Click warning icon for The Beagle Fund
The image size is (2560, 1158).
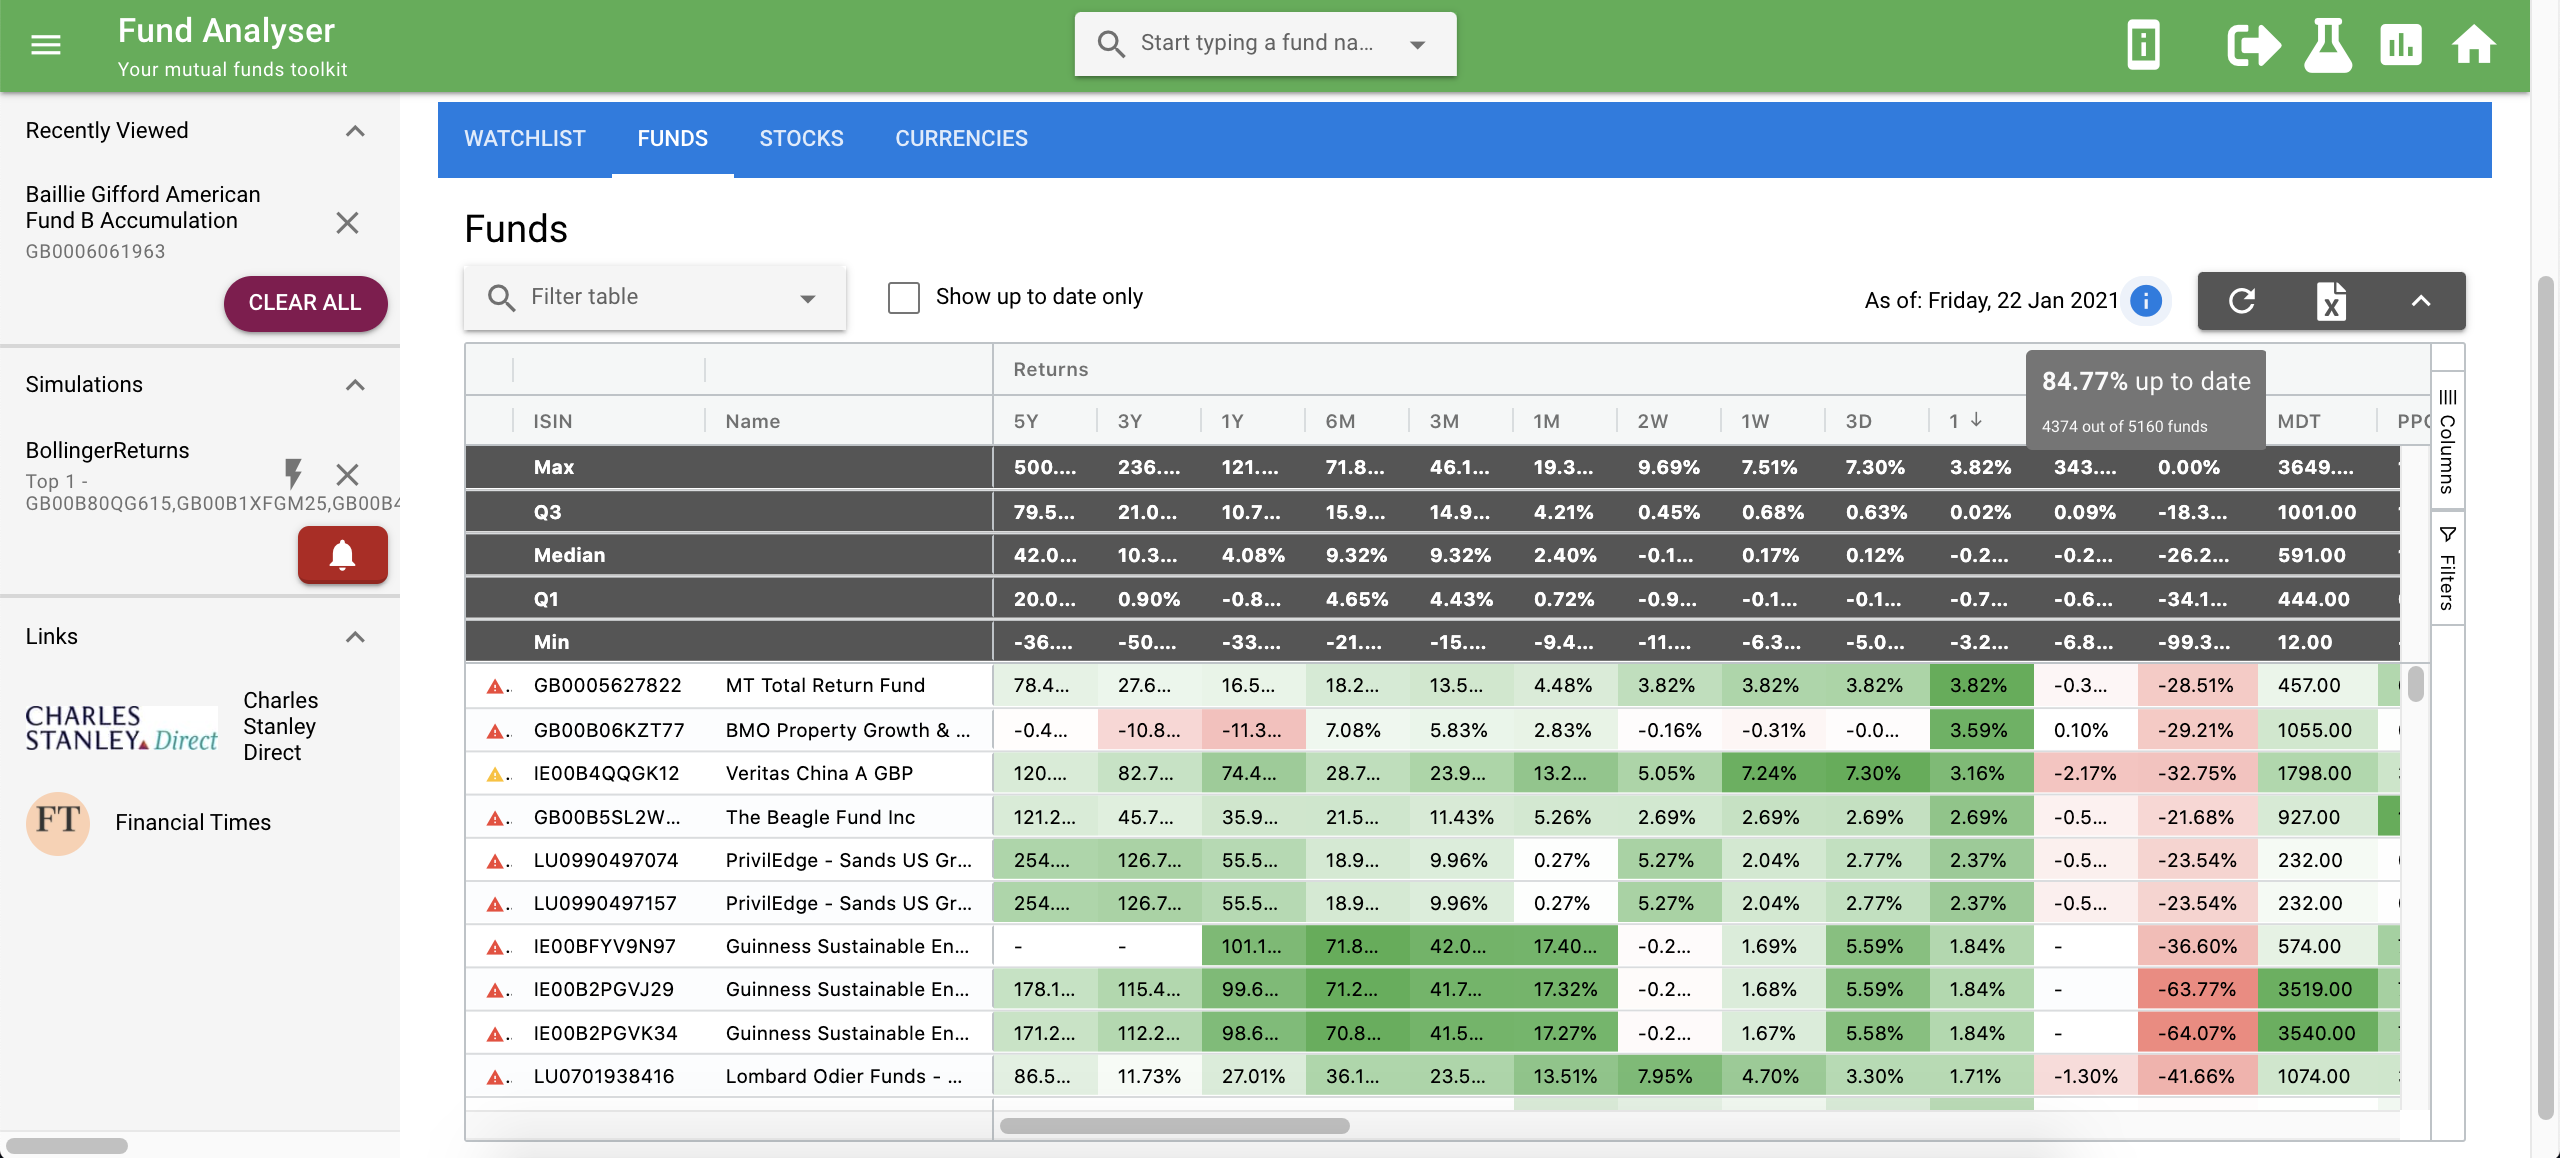click(495, 817)
